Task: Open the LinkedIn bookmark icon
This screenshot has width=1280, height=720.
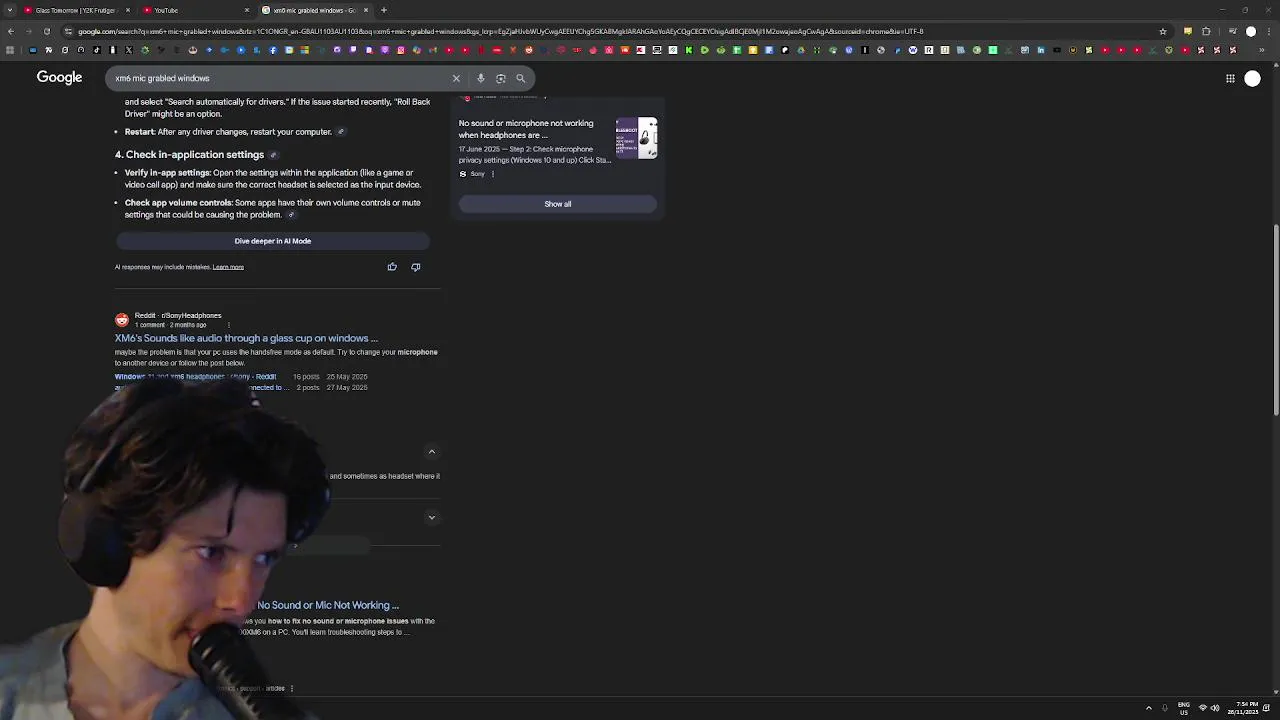Action: click(1041, 50)
